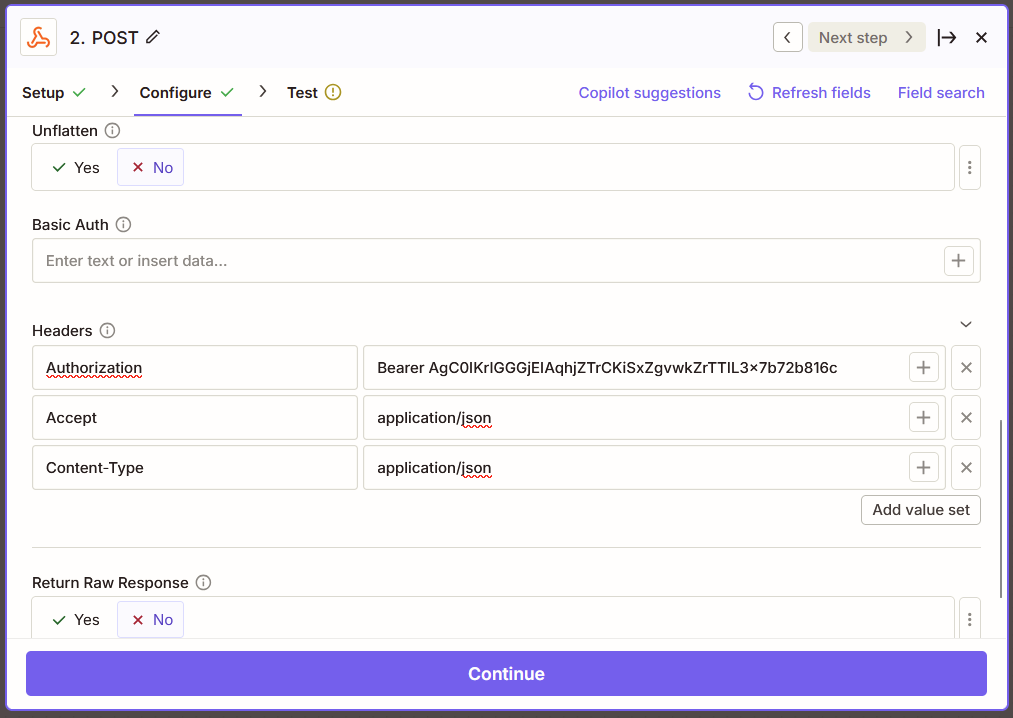Collapse the Headers section chevron
This screenshot has width=1013, height=718.
pos(966,324)
